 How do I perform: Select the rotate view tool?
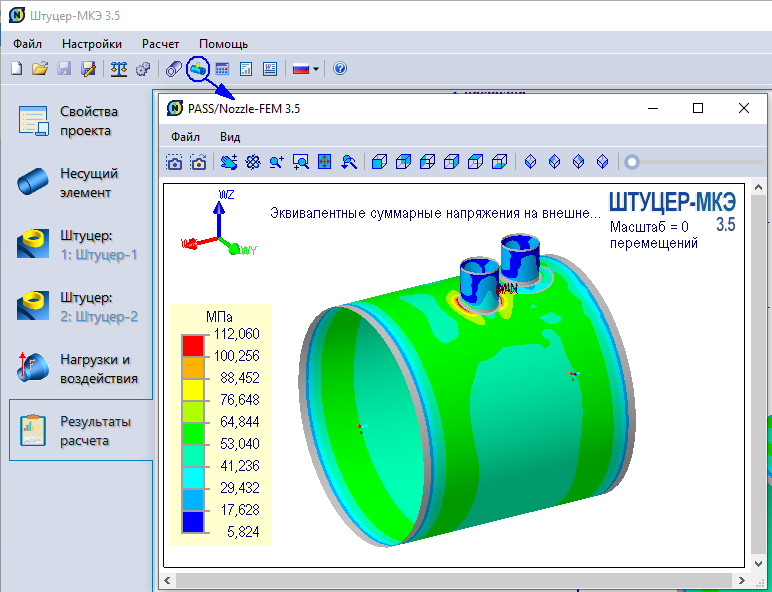(x=253, y=162)
